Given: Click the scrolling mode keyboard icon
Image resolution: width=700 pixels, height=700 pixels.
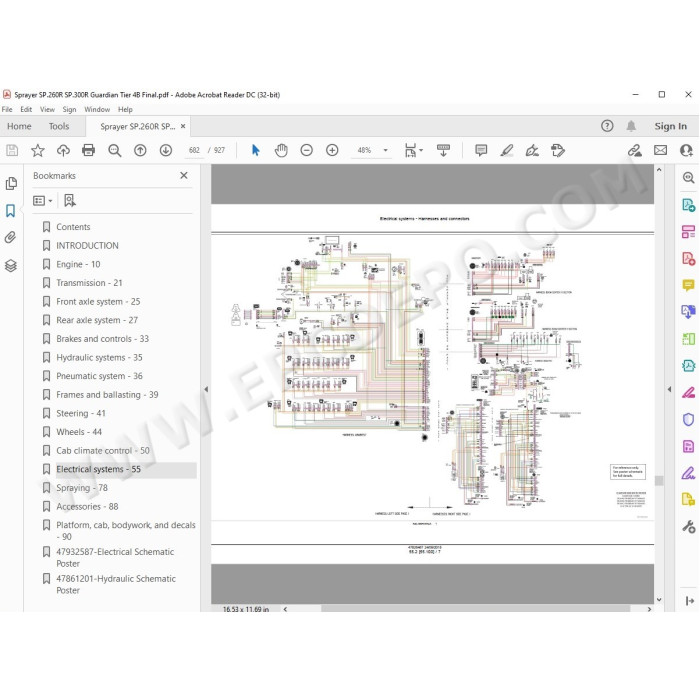Looking at the screenshot, I should [x=443, y=150].
